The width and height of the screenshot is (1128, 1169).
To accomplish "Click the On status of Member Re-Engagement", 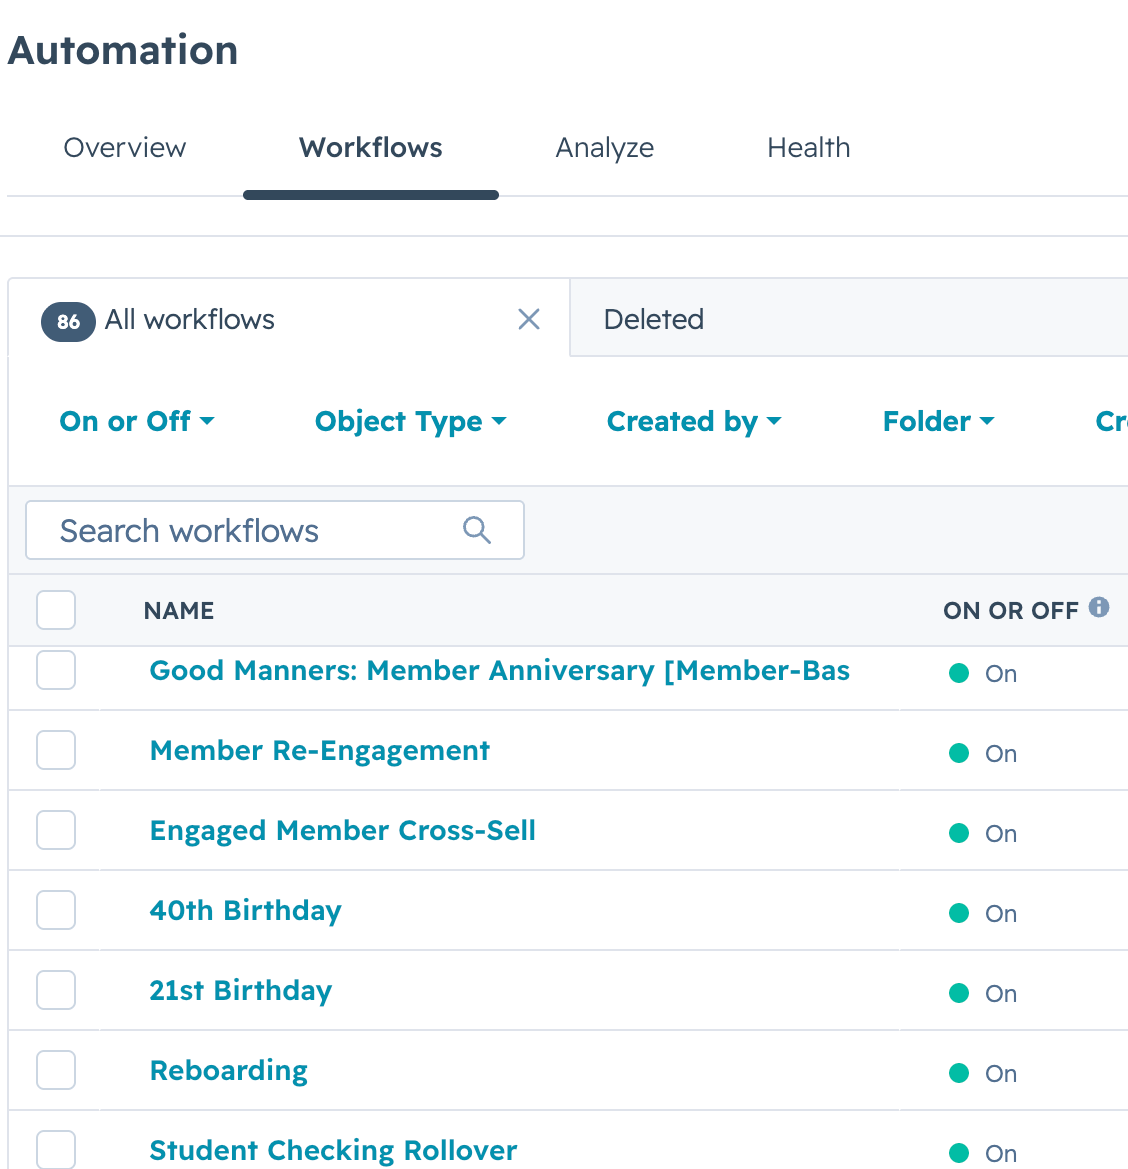I will 983,754.
